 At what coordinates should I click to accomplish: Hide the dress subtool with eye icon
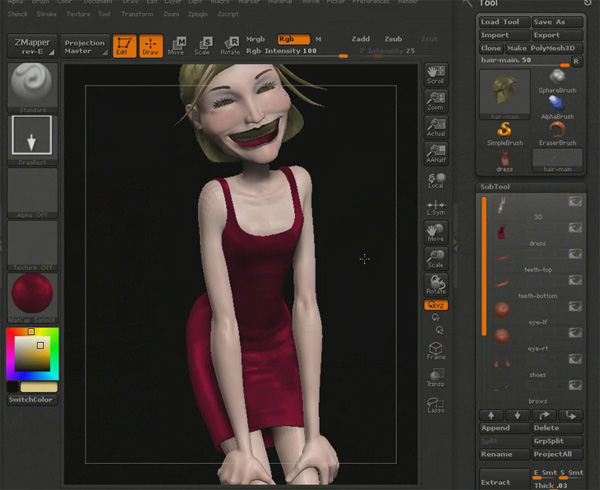pos(575,228)
